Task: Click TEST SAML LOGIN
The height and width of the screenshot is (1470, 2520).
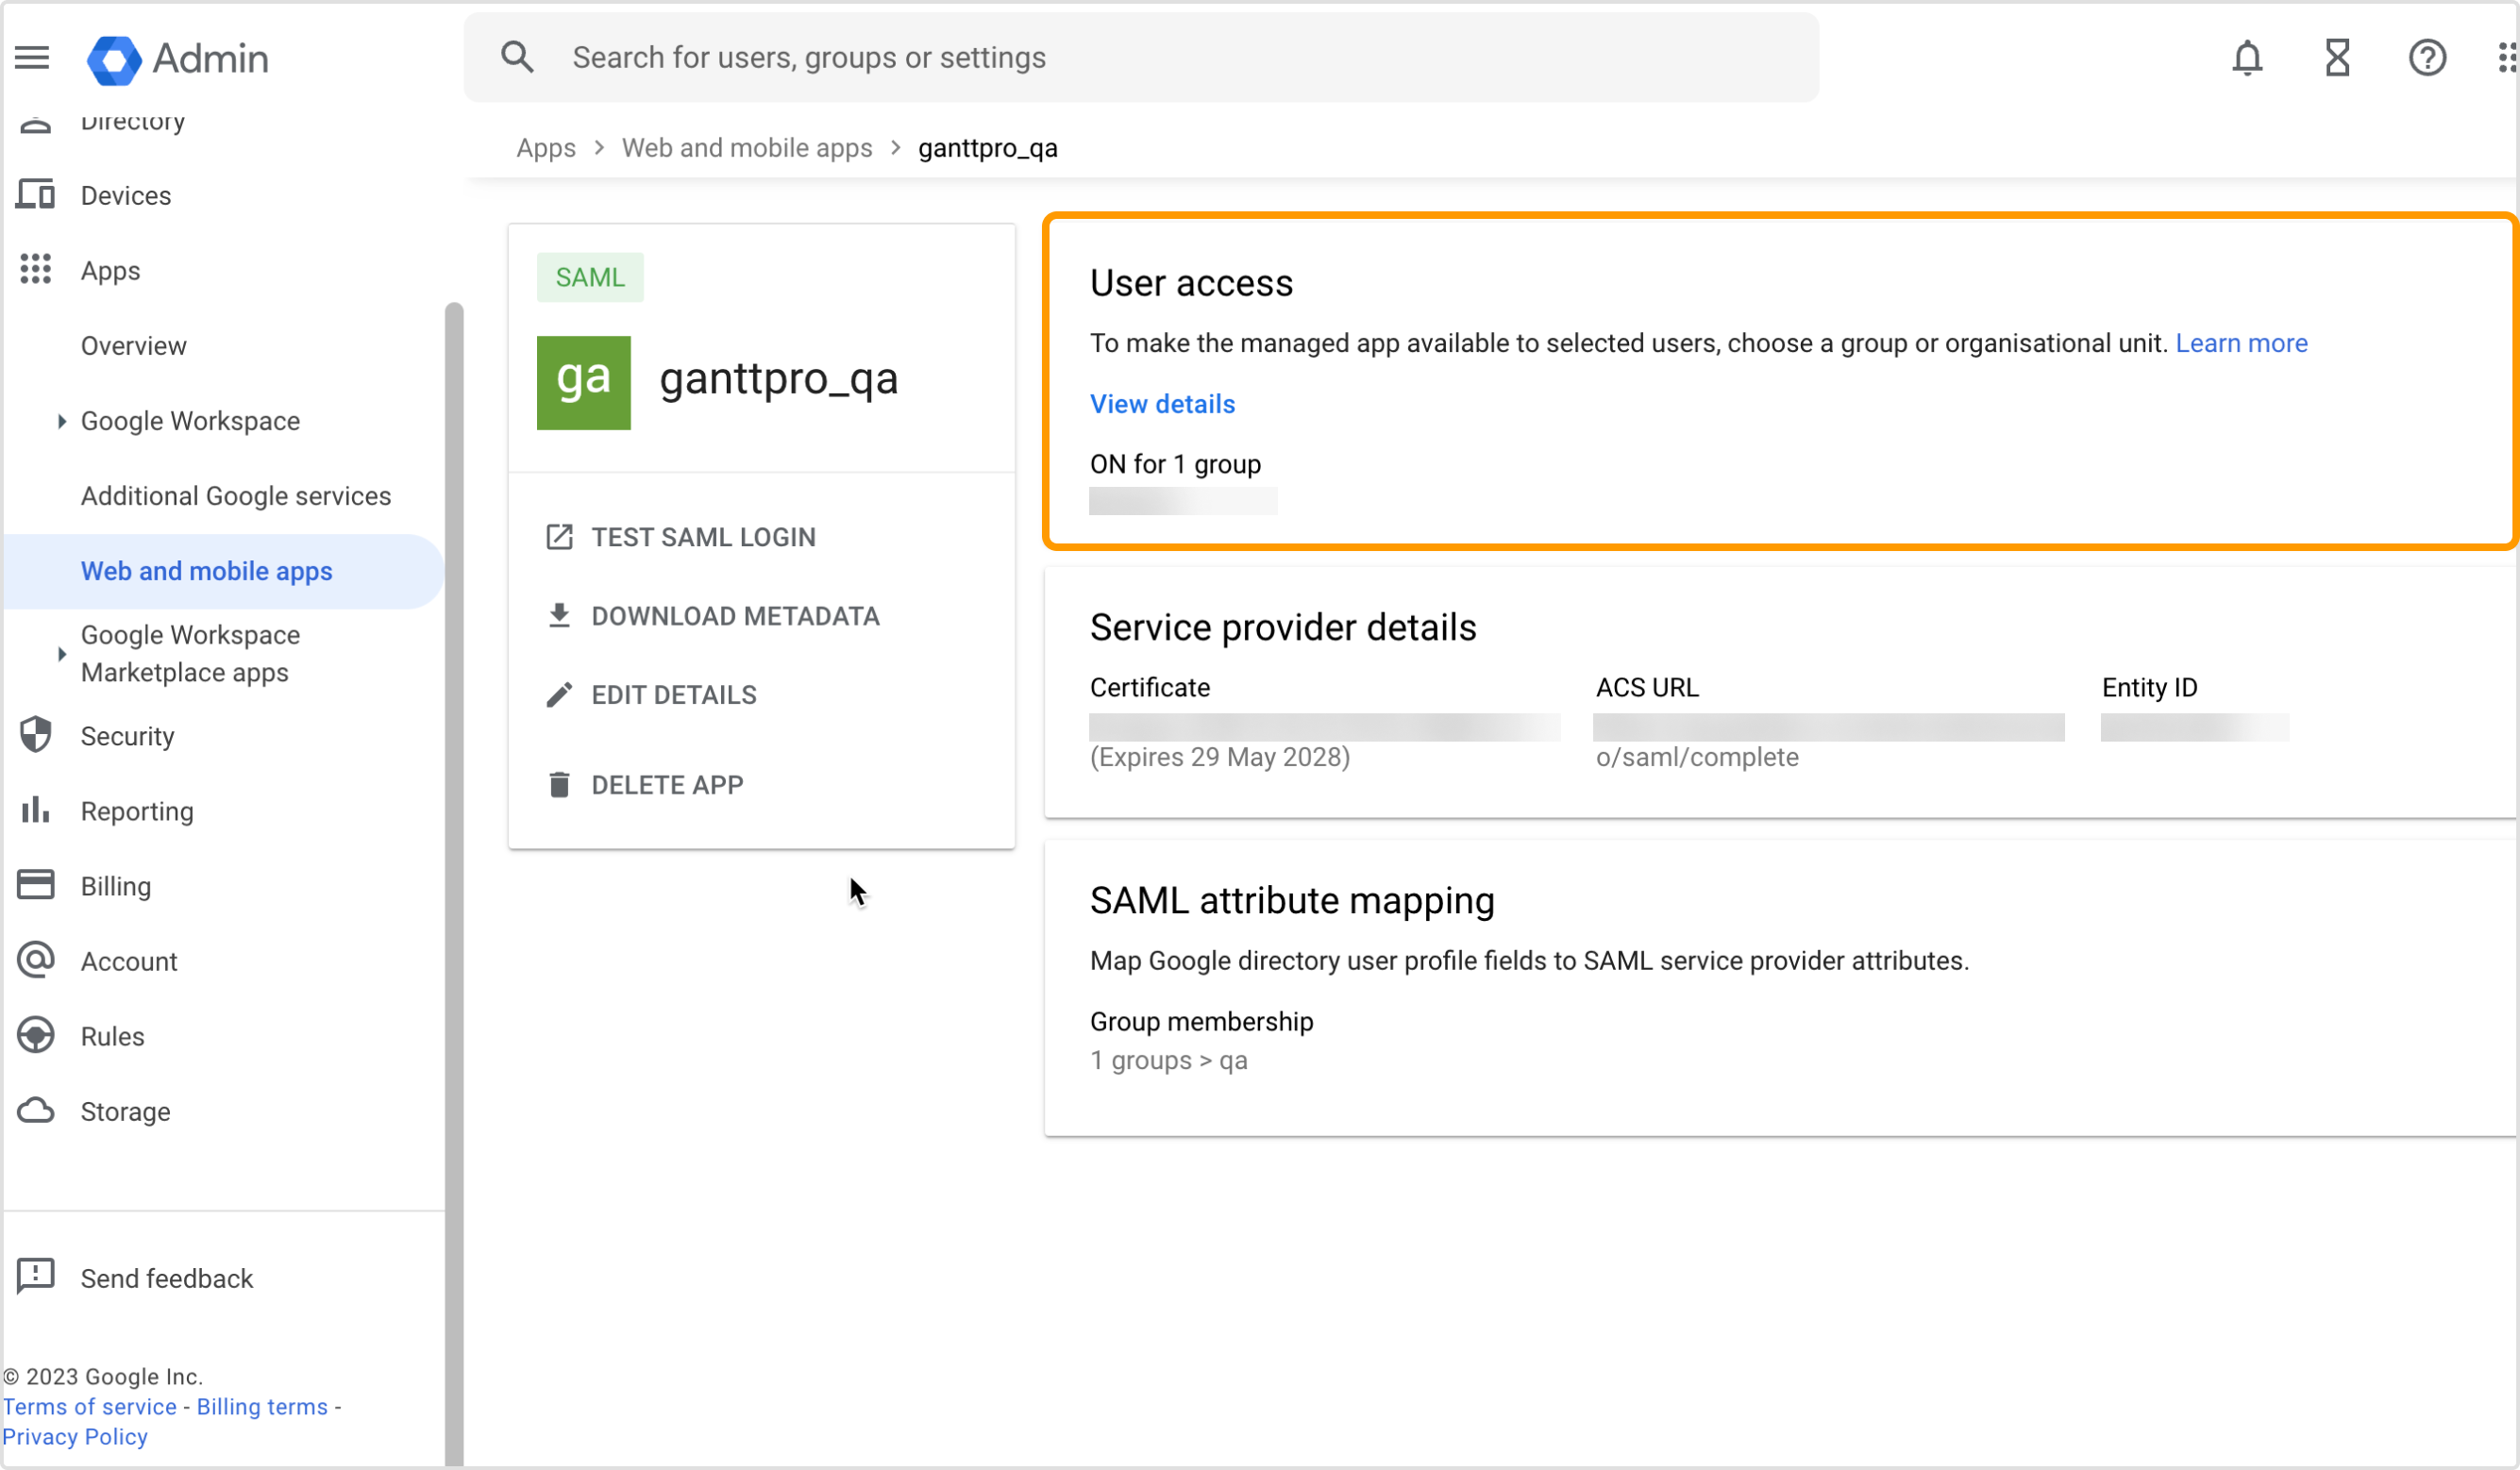Action: (x=703, y=537)
